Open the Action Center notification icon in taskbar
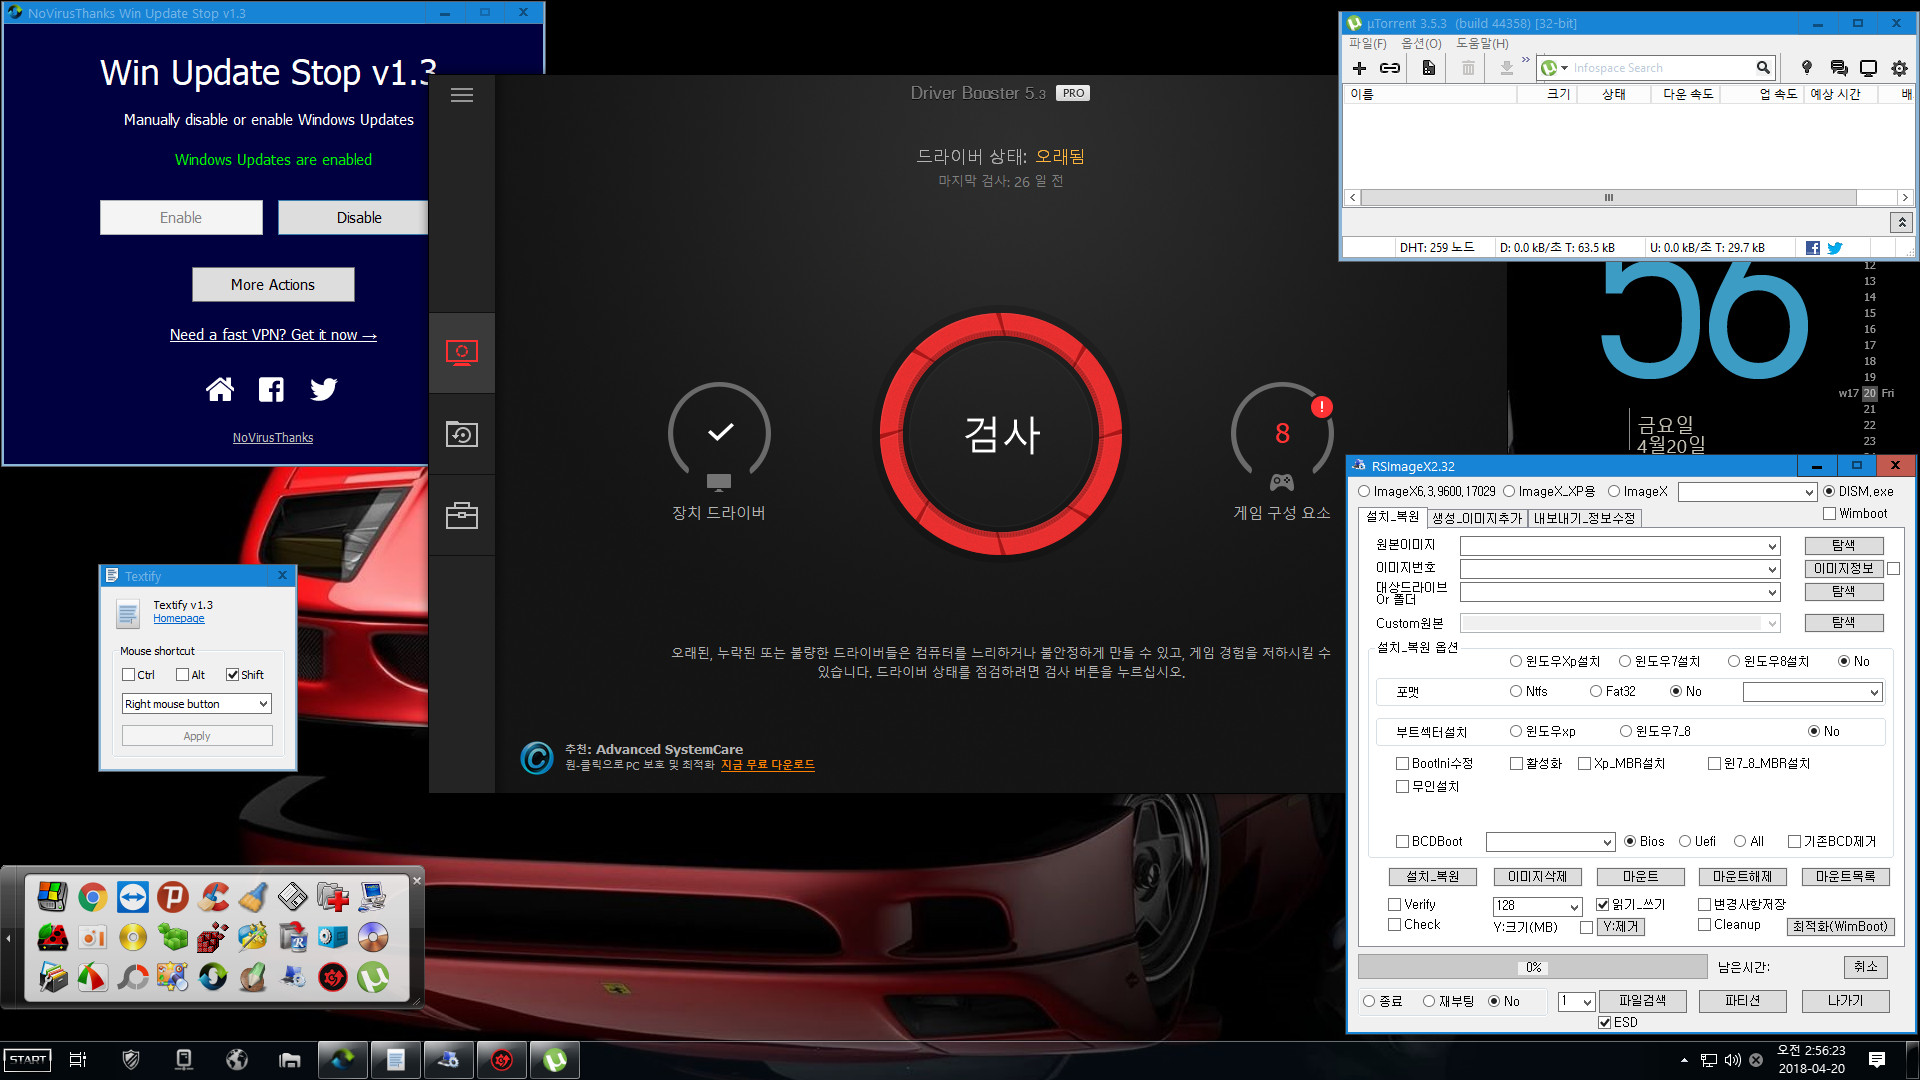The image size is (1920, 1080). (1877, 1060)
